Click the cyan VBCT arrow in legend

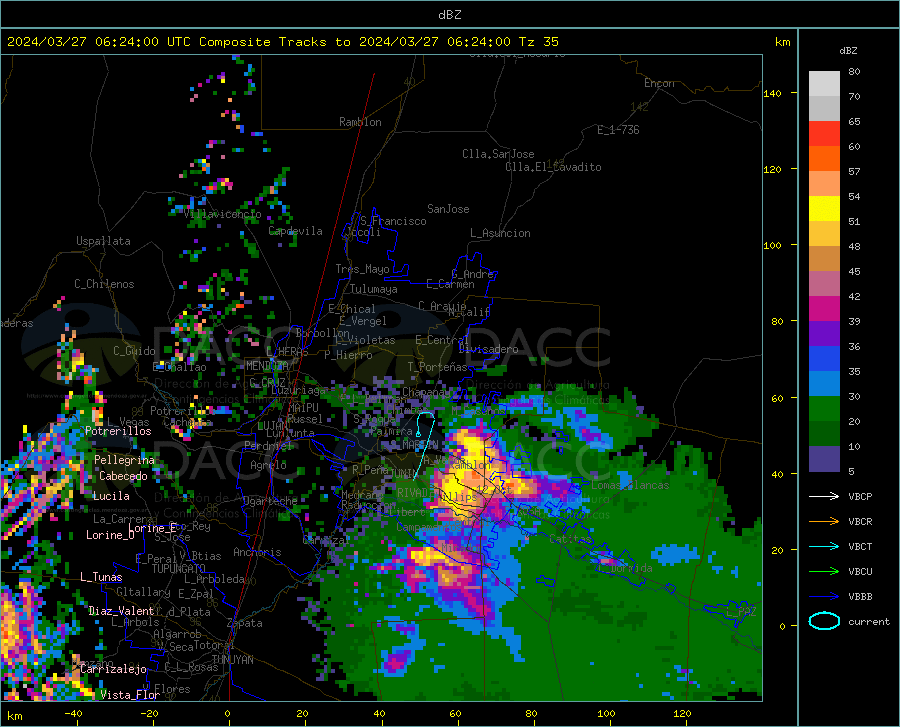(824, 546)
